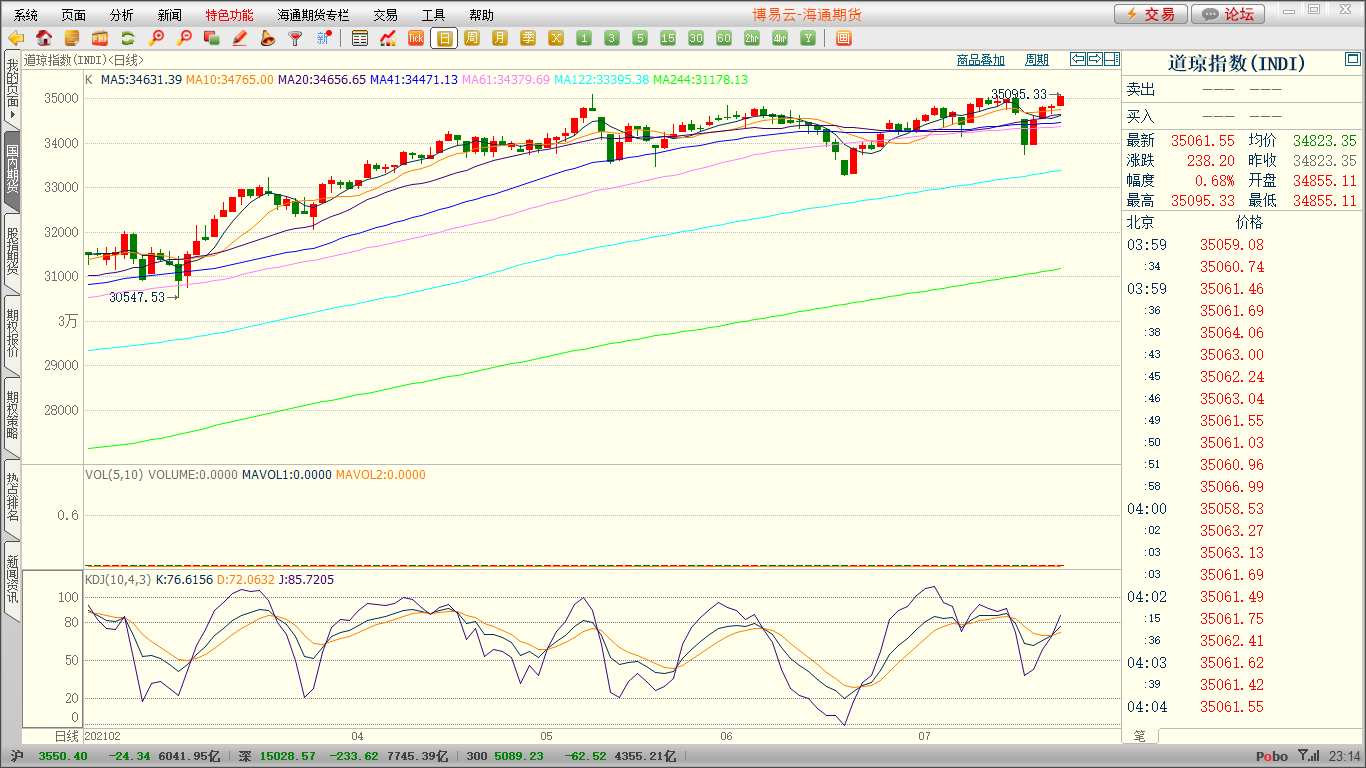Switch to 周 weekly period
The width and height of the screenshot is (1366, 768).
pos(472,39)
